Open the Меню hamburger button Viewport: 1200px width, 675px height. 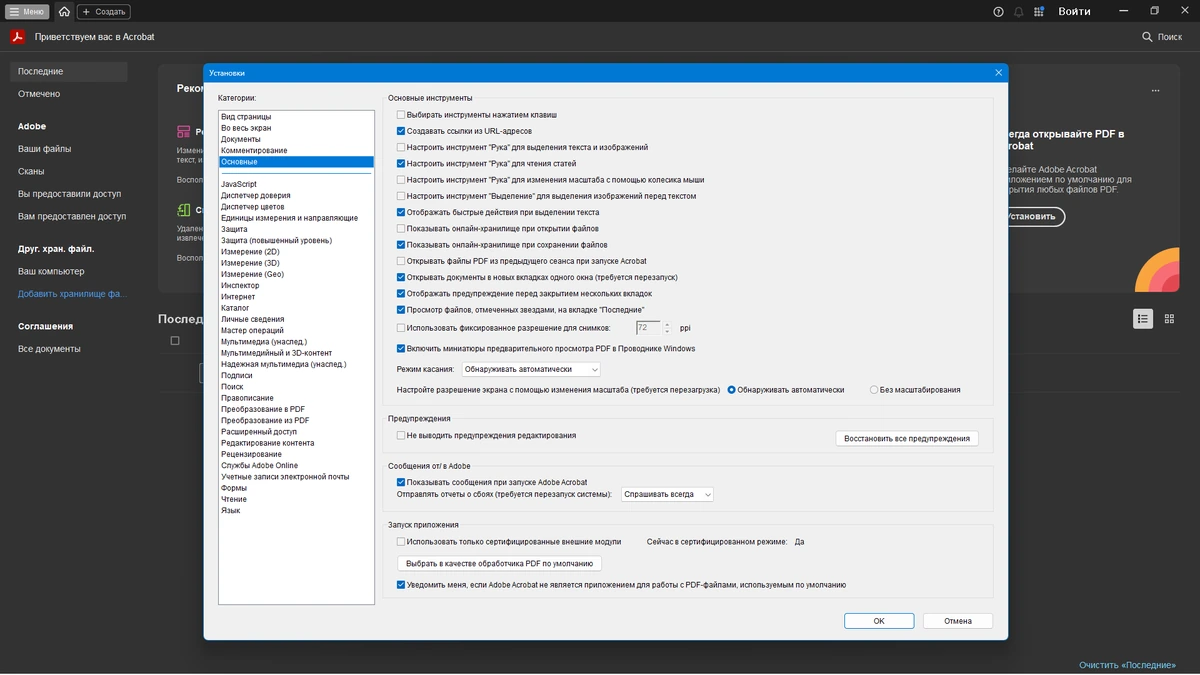click(27, 12)
